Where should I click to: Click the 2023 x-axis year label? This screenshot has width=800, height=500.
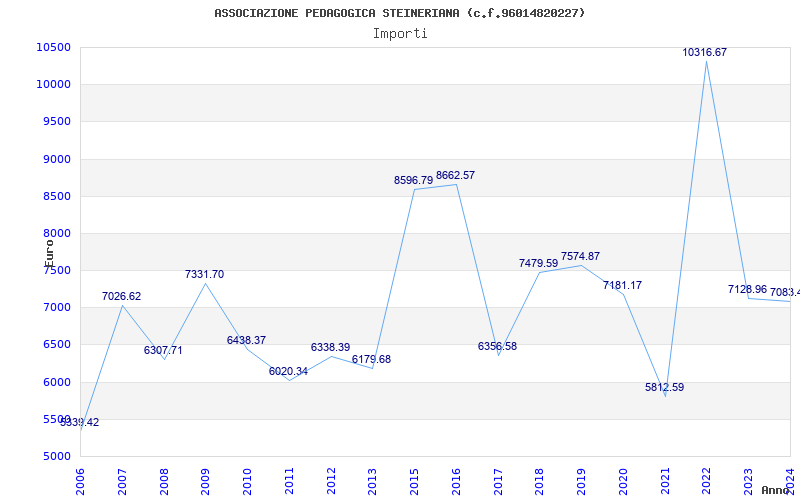[x=749, y=482]
